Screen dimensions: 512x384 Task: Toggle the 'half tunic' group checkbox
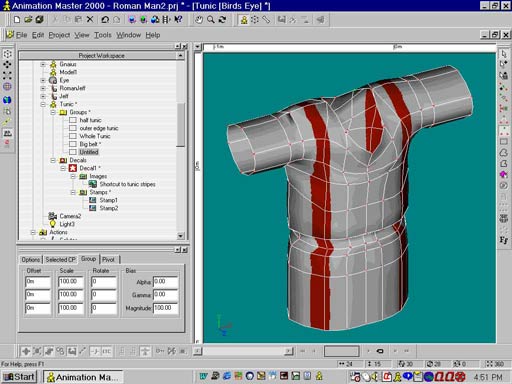pos(73,120)
